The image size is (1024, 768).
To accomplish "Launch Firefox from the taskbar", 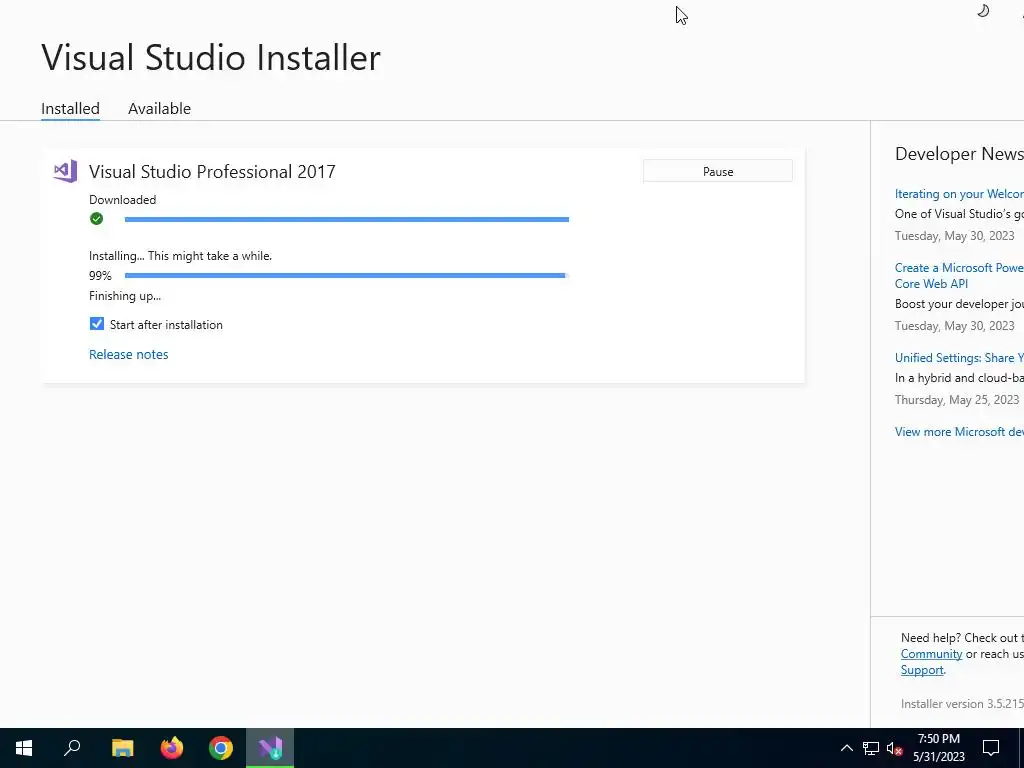I will 172,748.
